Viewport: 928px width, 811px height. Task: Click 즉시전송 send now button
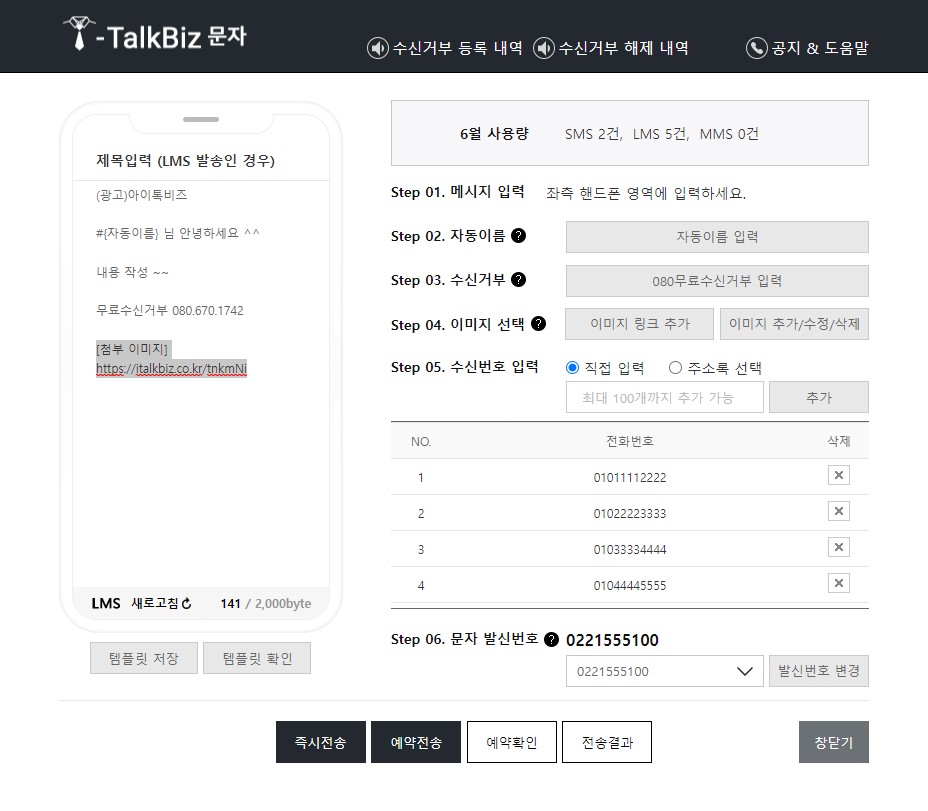(321, 742)
